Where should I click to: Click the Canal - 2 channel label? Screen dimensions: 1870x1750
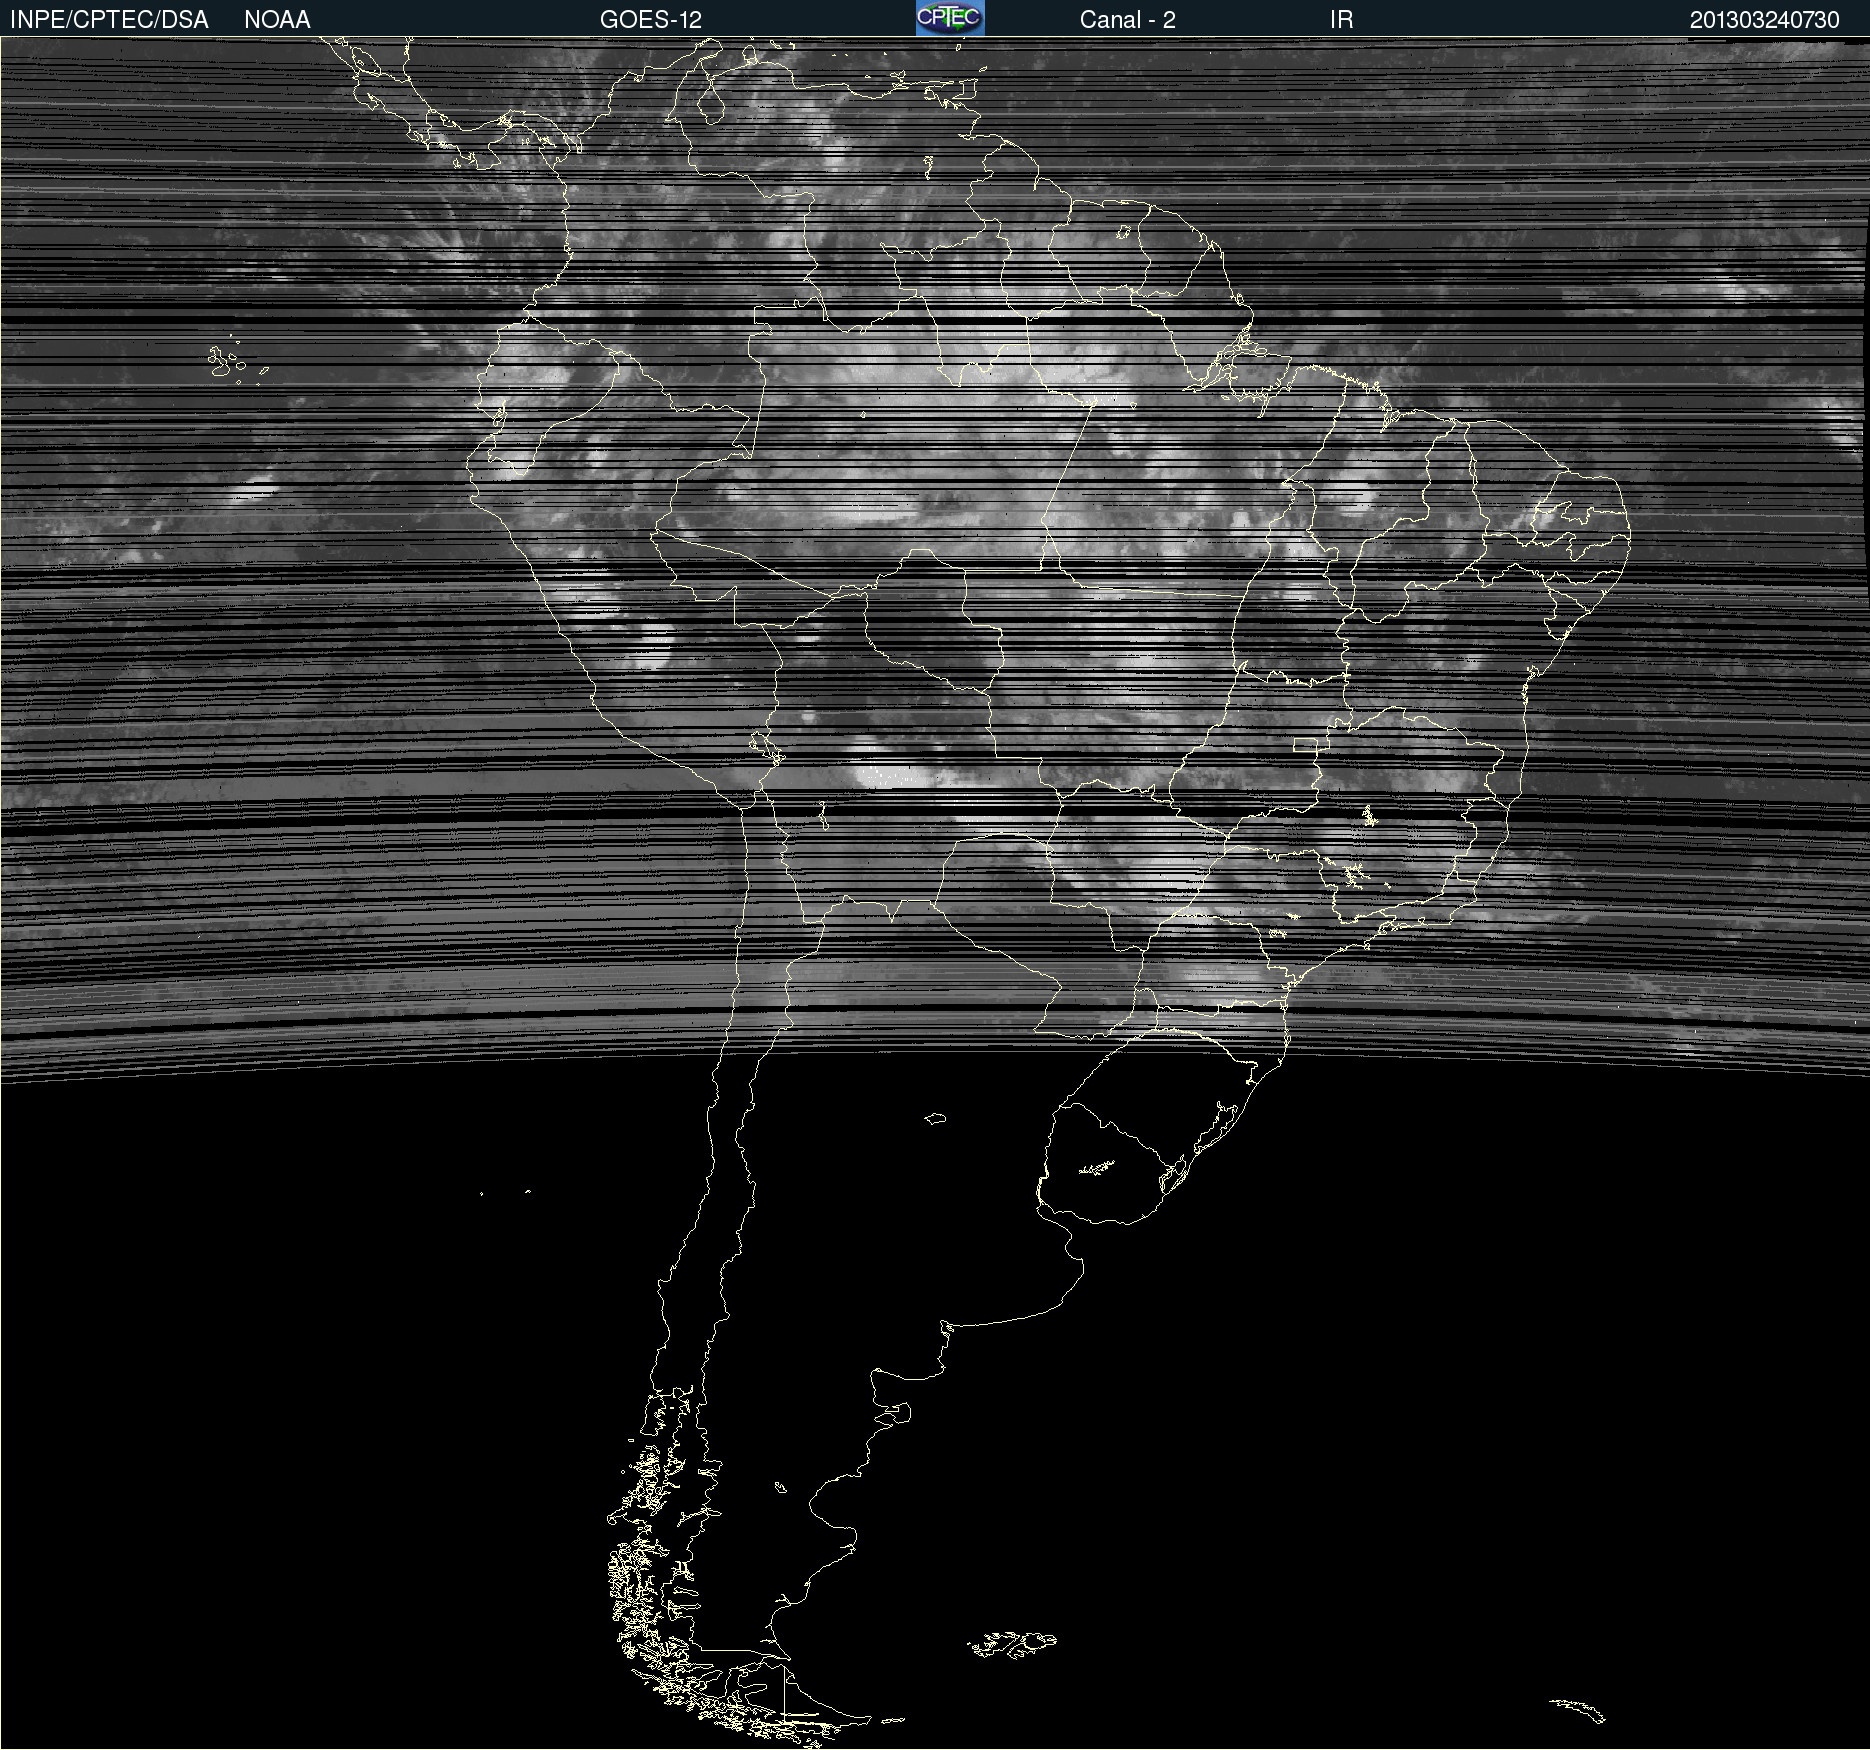click(x=1127, y=20)
